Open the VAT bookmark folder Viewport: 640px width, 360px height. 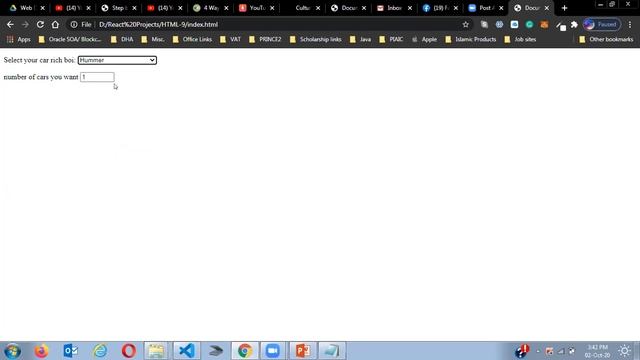[231, 40]
